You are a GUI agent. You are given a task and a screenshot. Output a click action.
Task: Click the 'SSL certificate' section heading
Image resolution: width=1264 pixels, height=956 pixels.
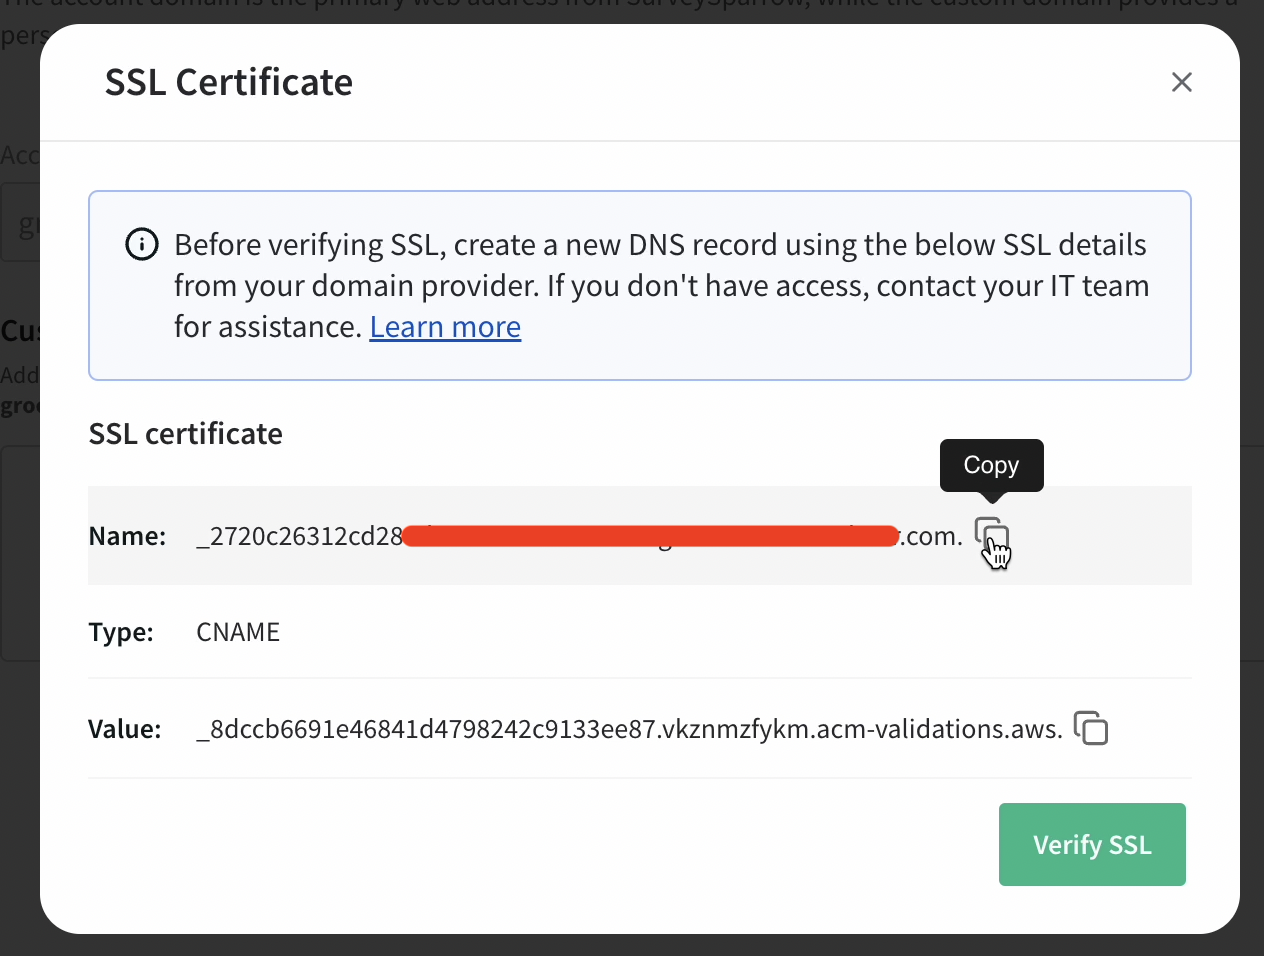coord(186,433)
